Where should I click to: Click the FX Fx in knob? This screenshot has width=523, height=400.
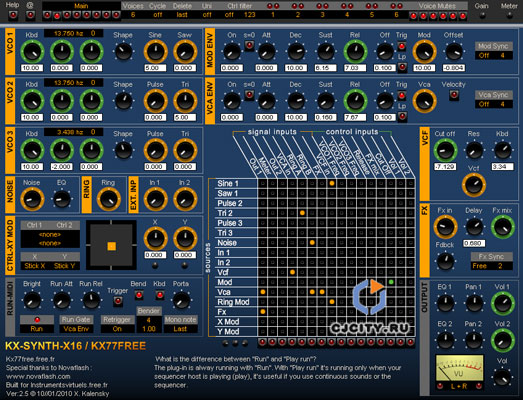point(445,227)
